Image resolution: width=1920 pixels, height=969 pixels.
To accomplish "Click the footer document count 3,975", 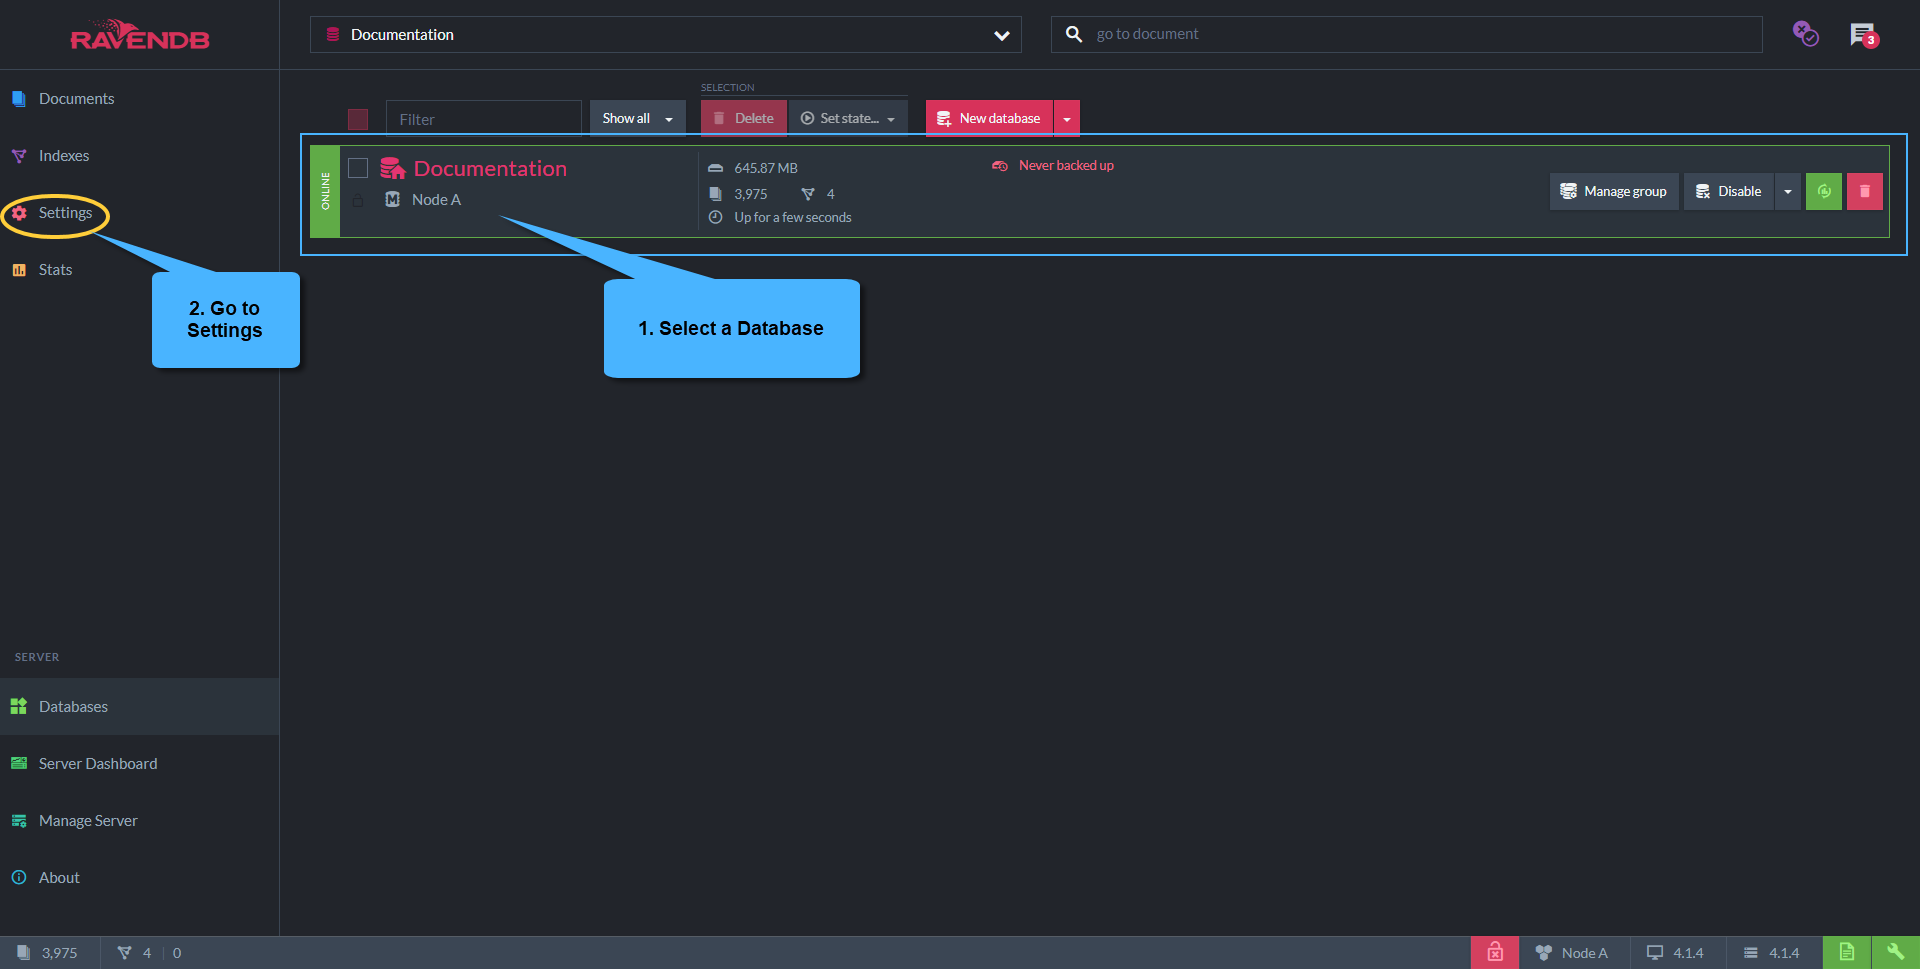I will (59, 953).
